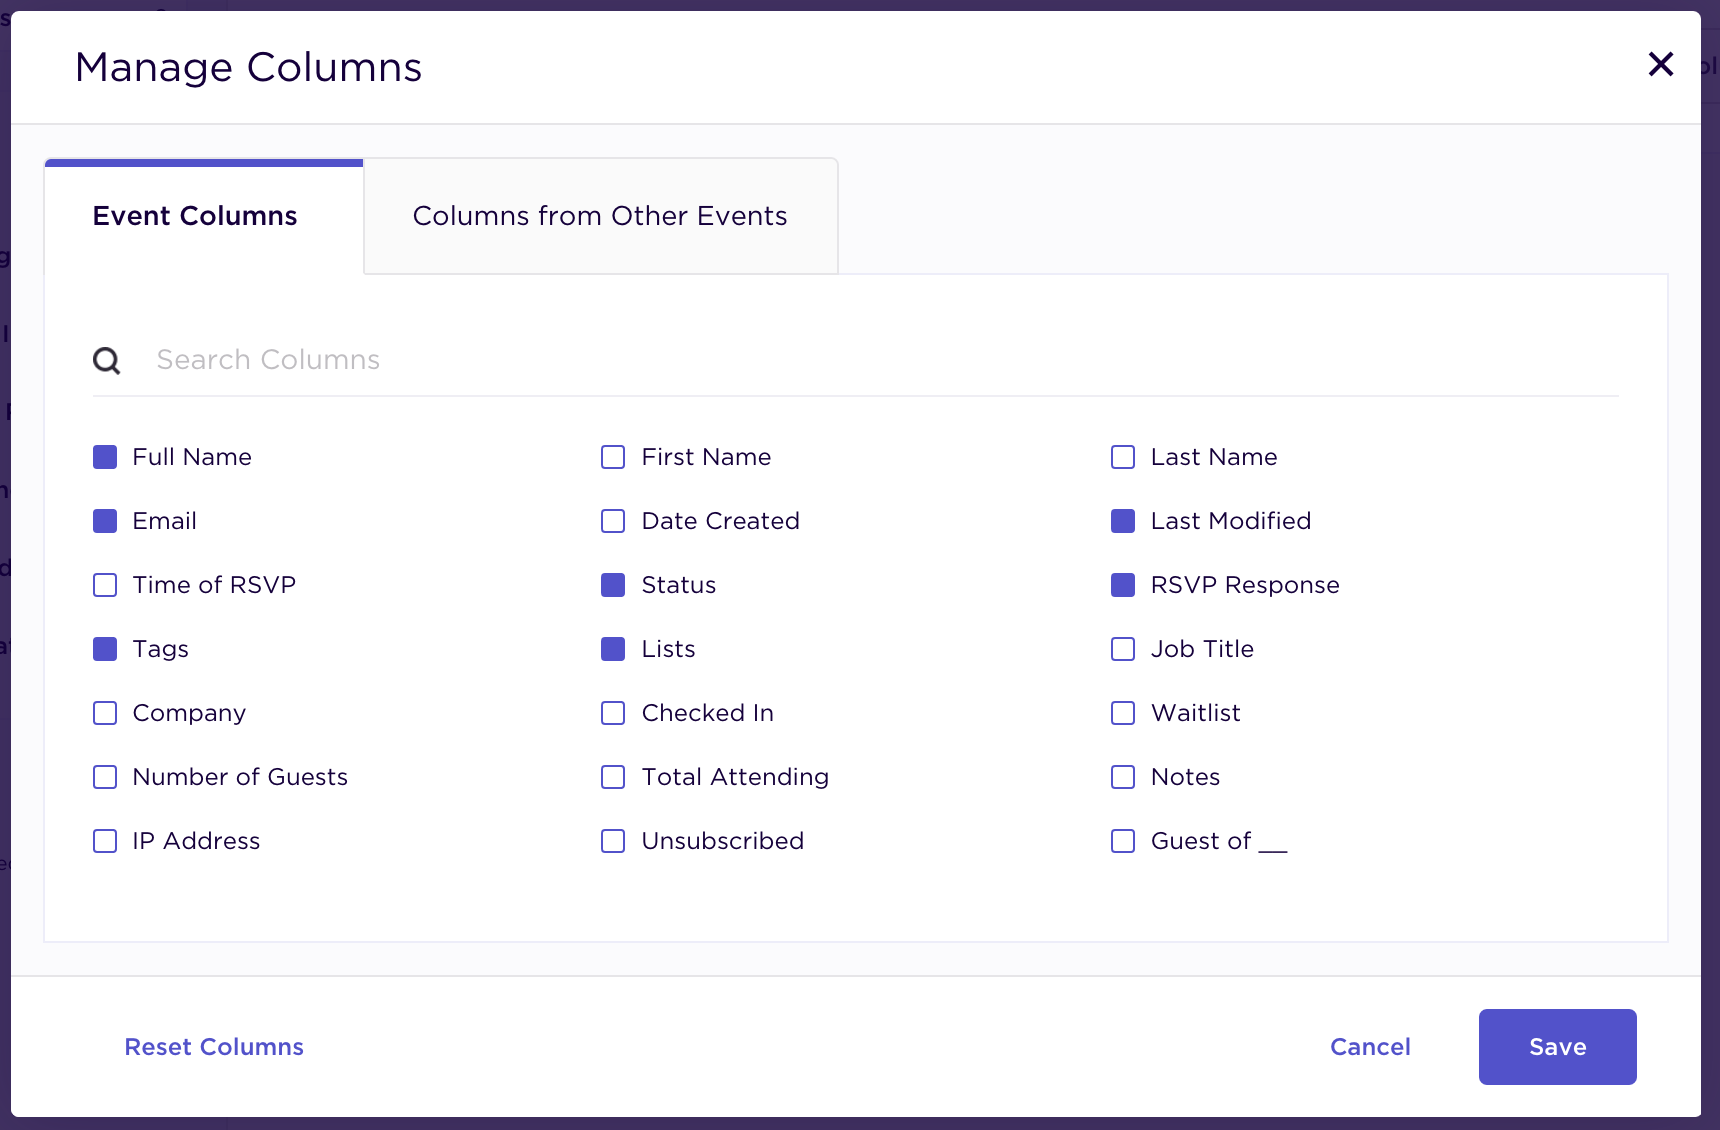
Task: Enable Time of RSVP column
Action: point(105,585)
